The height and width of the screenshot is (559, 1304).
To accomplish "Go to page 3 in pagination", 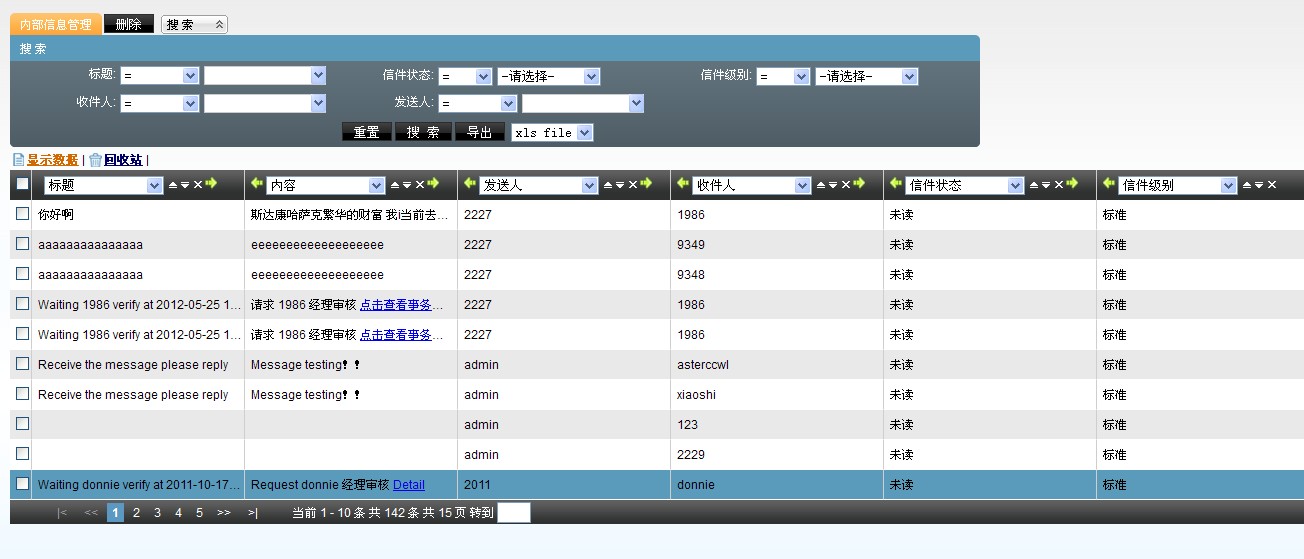I will (x=157, y=513).
